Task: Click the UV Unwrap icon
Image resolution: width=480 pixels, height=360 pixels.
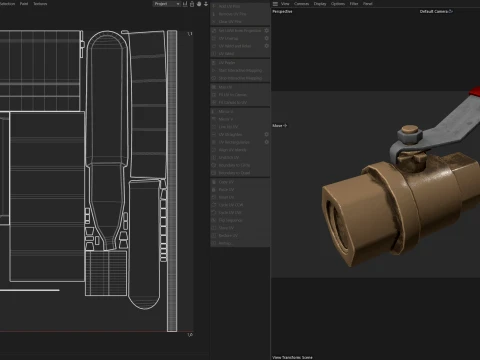Action: (214, 38)
